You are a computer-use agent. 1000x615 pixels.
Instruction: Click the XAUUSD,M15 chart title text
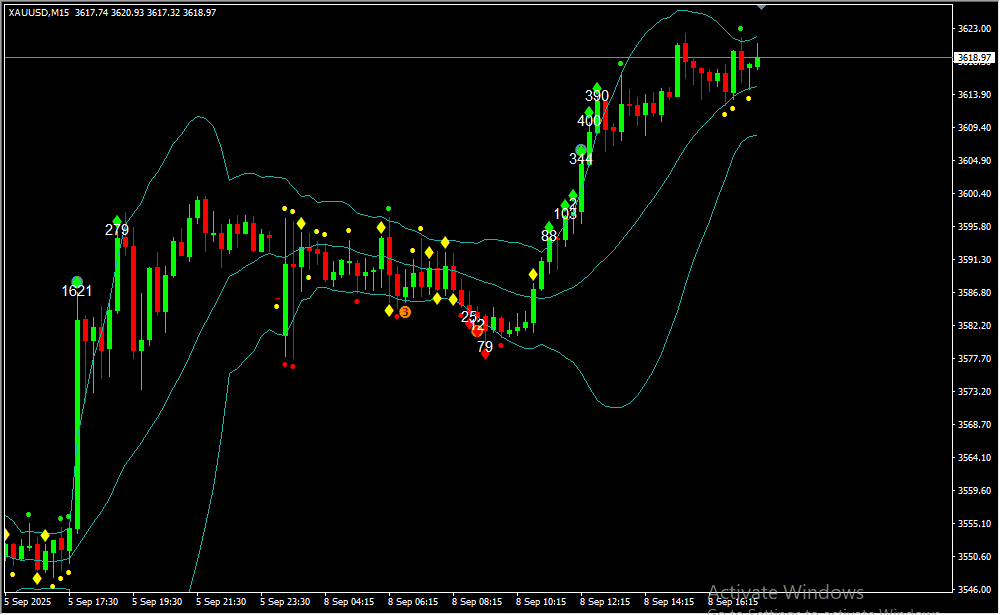tap(40, 13)
